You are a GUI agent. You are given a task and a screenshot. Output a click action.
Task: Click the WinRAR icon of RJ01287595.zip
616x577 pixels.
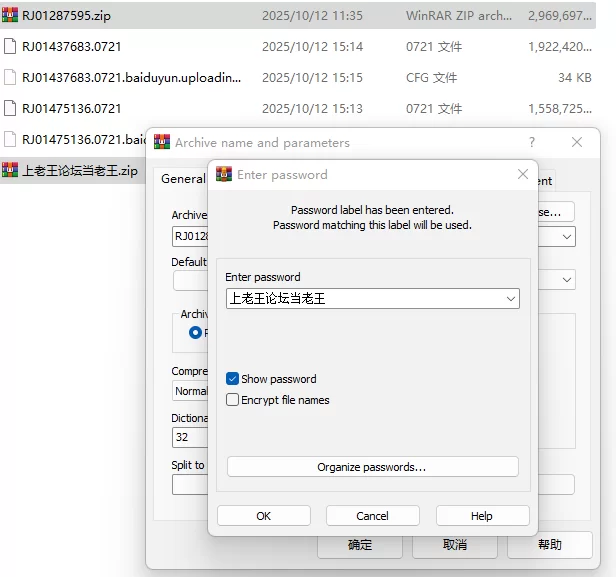click(x=10, y=16)
